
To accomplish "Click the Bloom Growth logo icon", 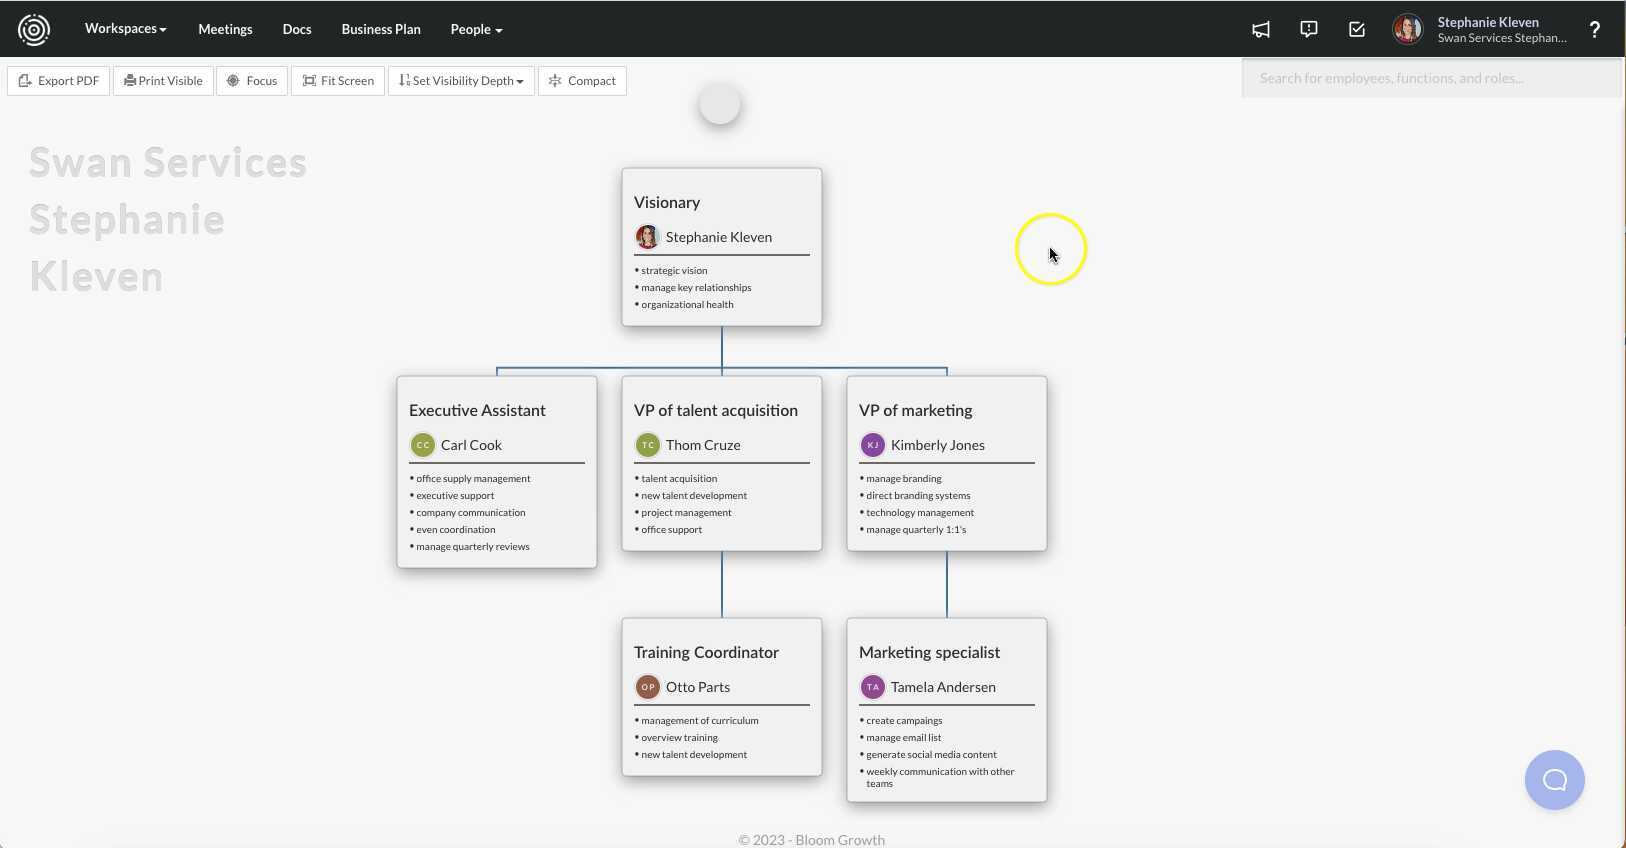I will [x=34, y=30].
